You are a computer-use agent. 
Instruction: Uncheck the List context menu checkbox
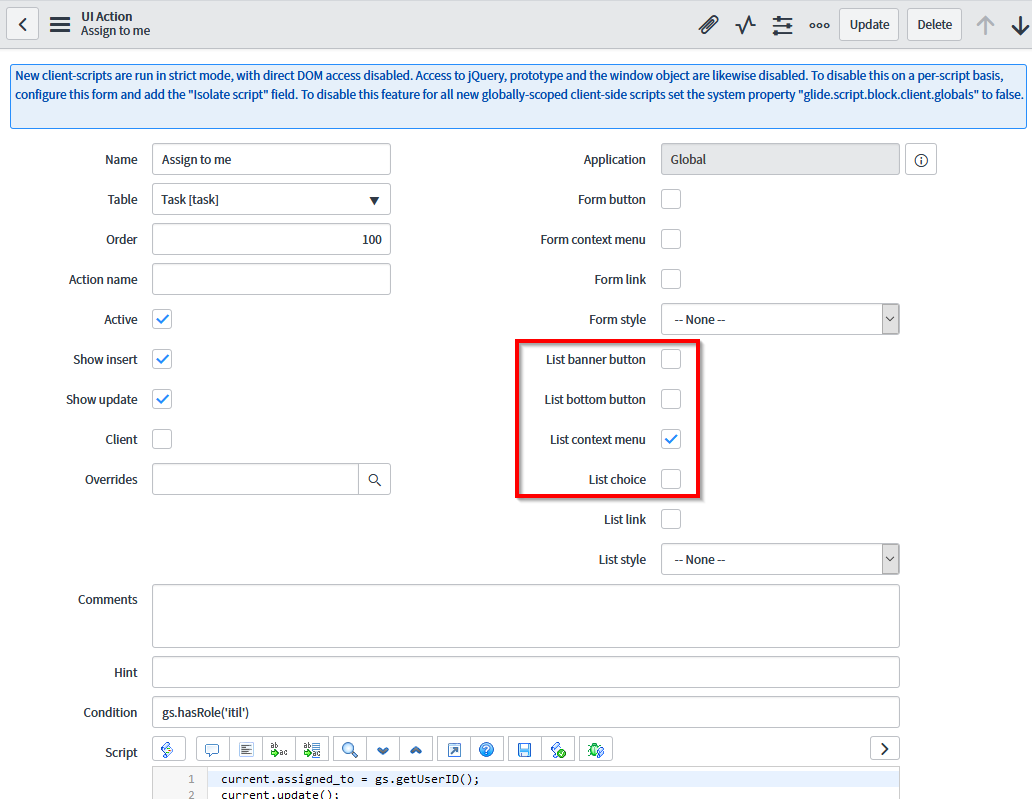pyautogui.click(x=671, y=440)
